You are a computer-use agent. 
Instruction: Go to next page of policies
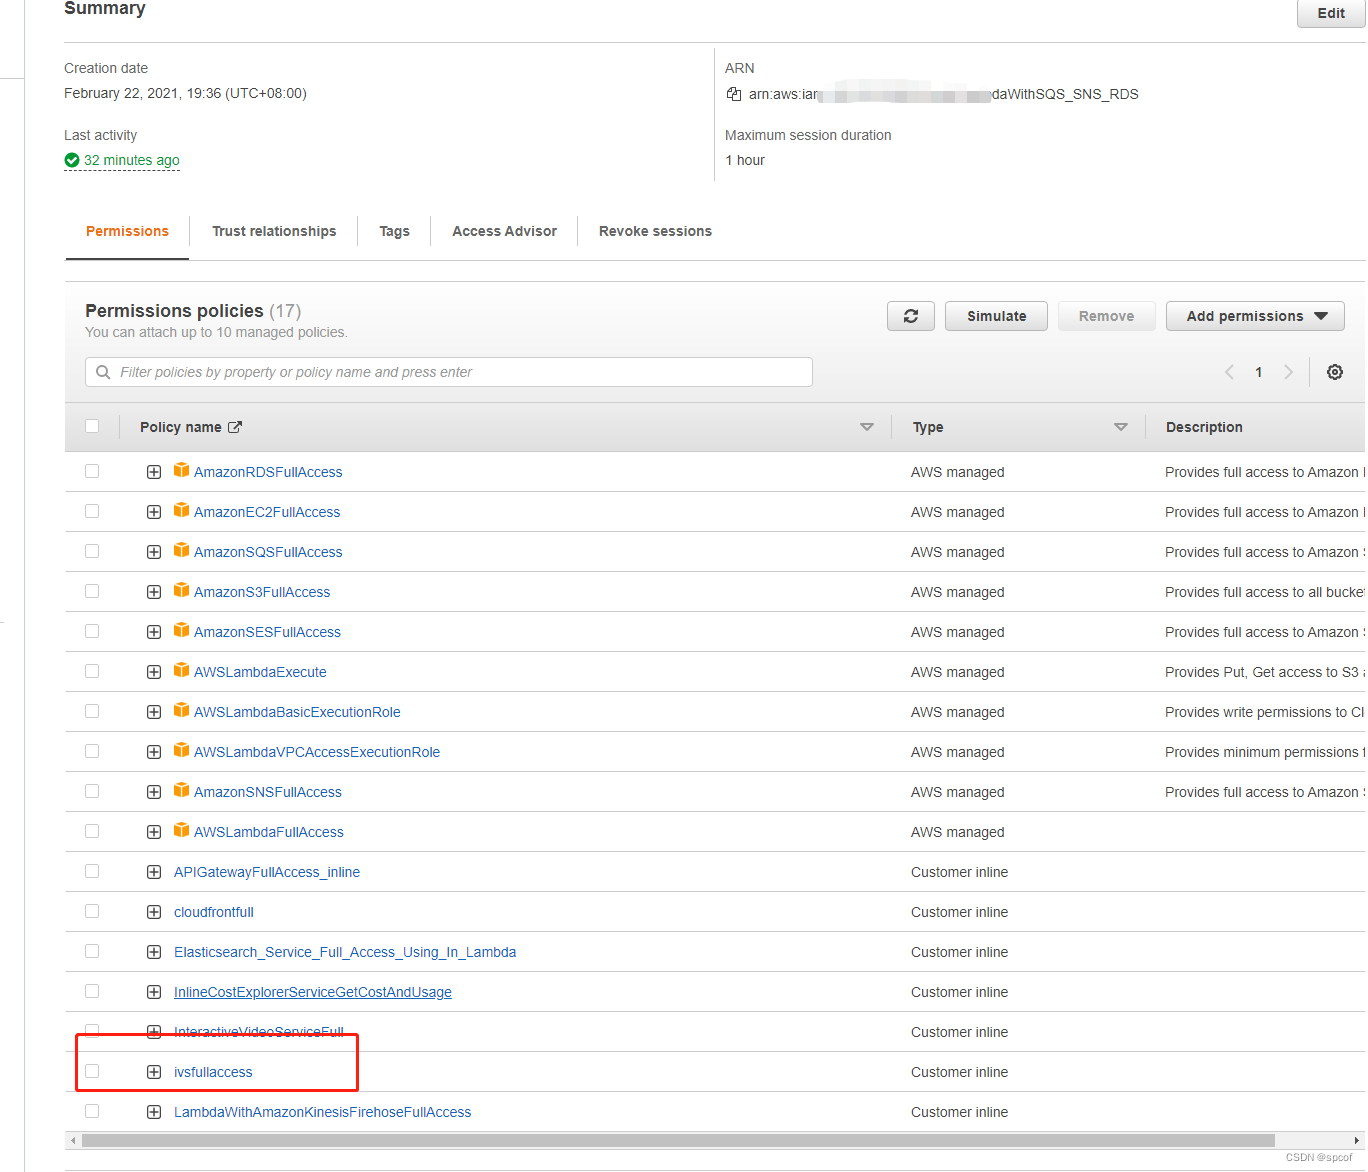click(1288, 372)
